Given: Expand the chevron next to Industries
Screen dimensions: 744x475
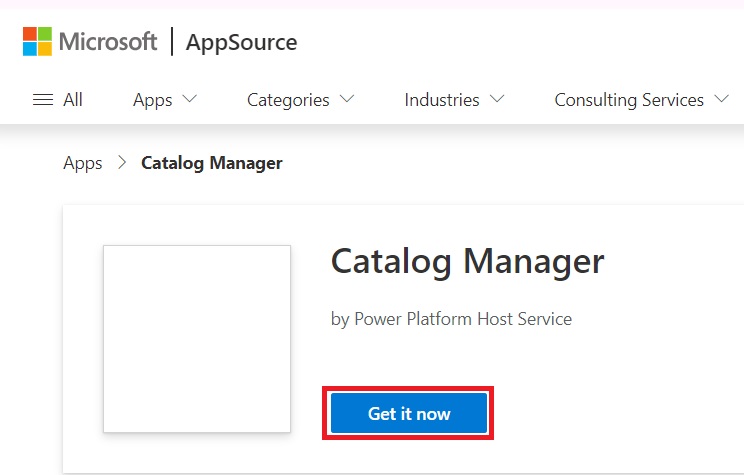Looking at the screenshot, I should tap(497, 100).
